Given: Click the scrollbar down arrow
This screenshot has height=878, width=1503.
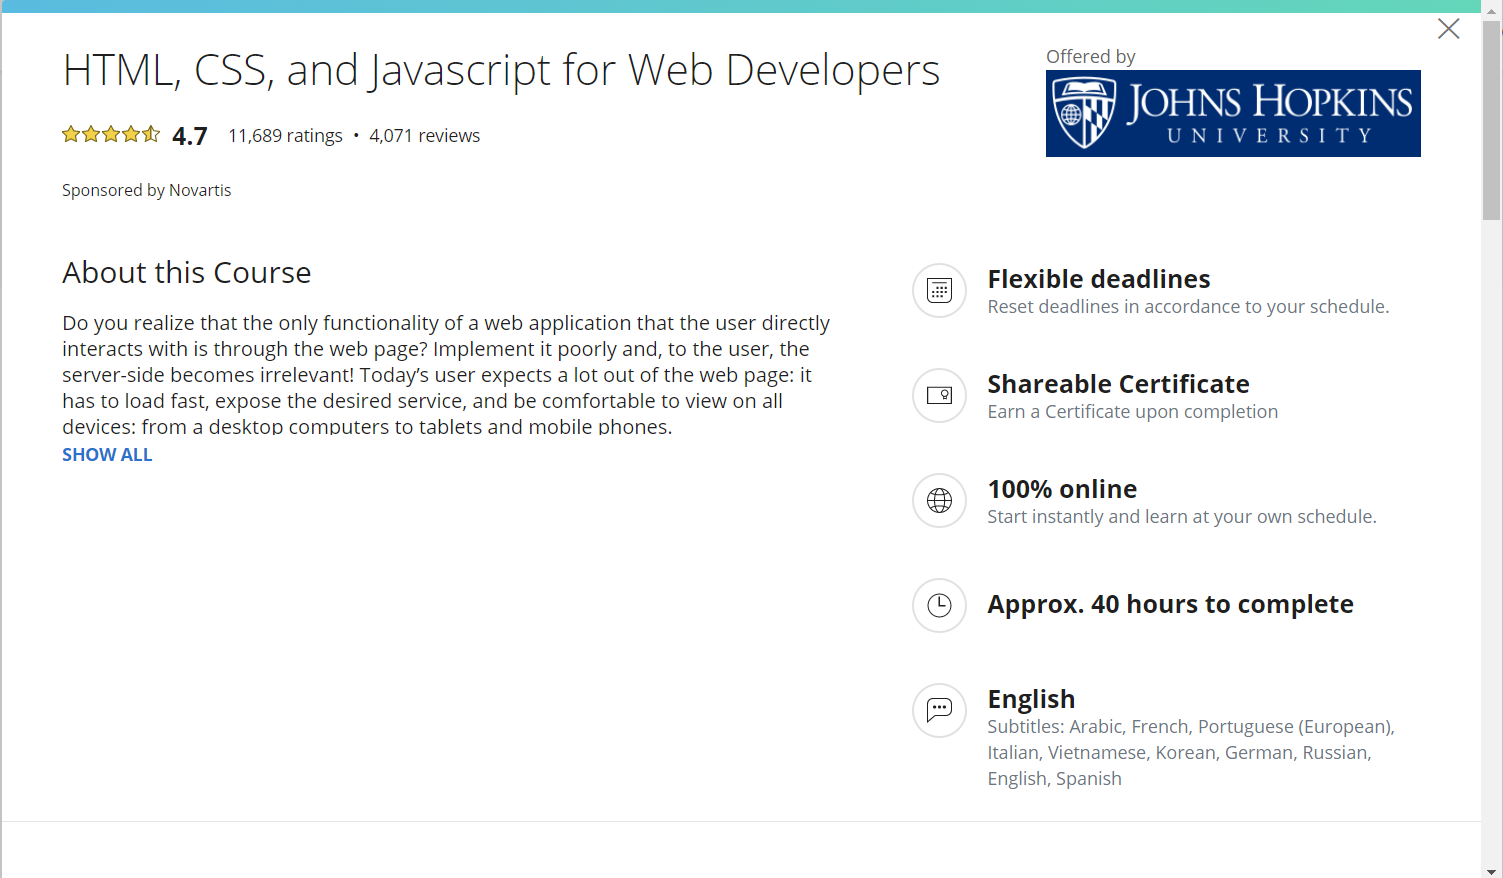Looking at the screenshot, I should pyautogui.click(x=1492, y=870).
